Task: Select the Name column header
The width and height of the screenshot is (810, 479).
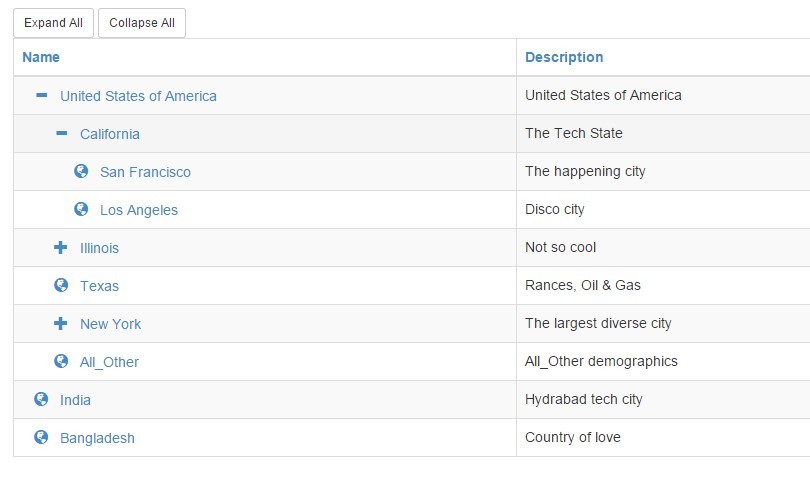Action: point(41,57)
